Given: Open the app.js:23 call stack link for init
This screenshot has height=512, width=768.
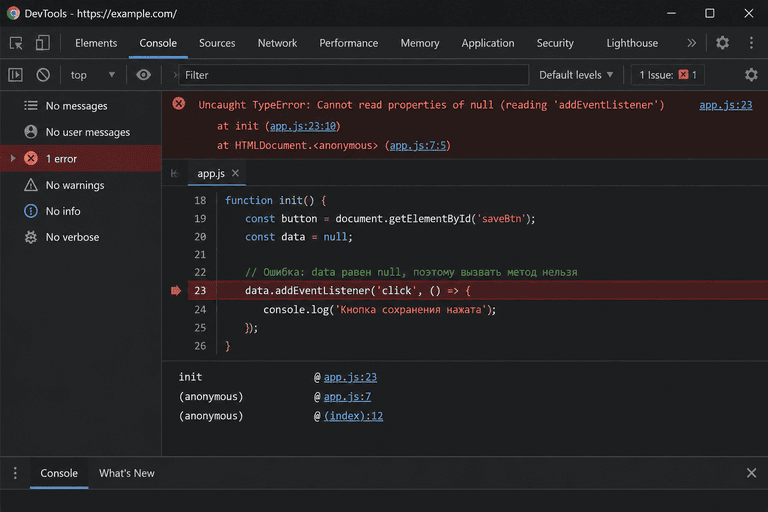Looking at the screenshot, I should (350, 377).
